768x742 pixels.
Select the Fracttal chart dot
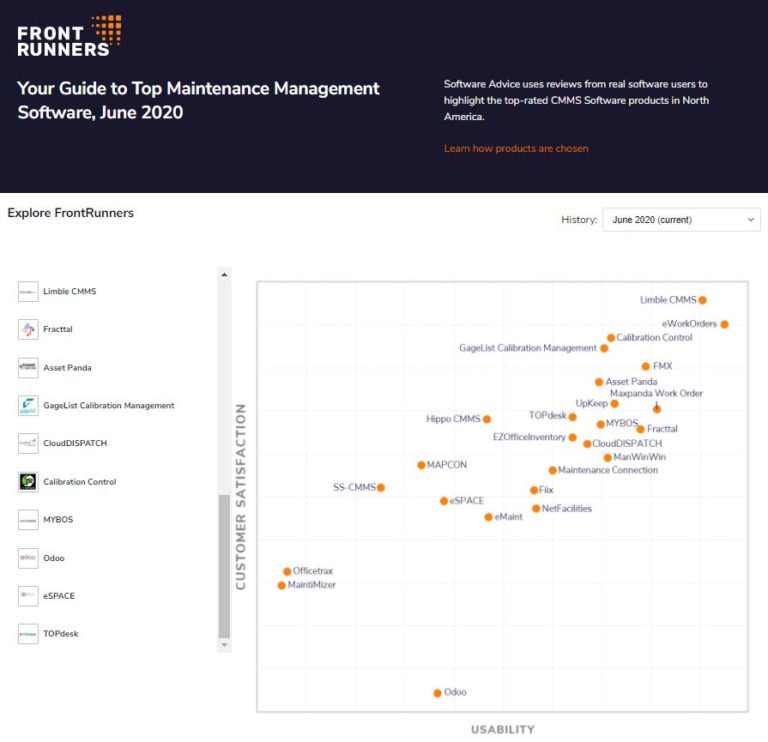[641, 430]
